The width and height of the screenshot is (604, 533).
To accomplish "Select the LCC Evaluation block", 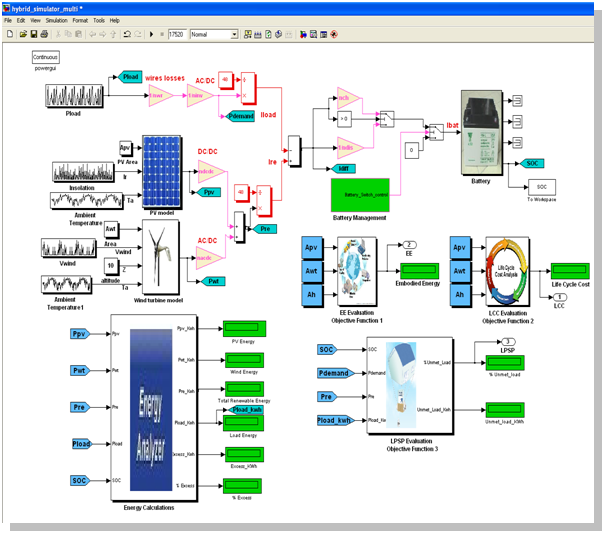I will pyautogui.click(x=501, y=270).
